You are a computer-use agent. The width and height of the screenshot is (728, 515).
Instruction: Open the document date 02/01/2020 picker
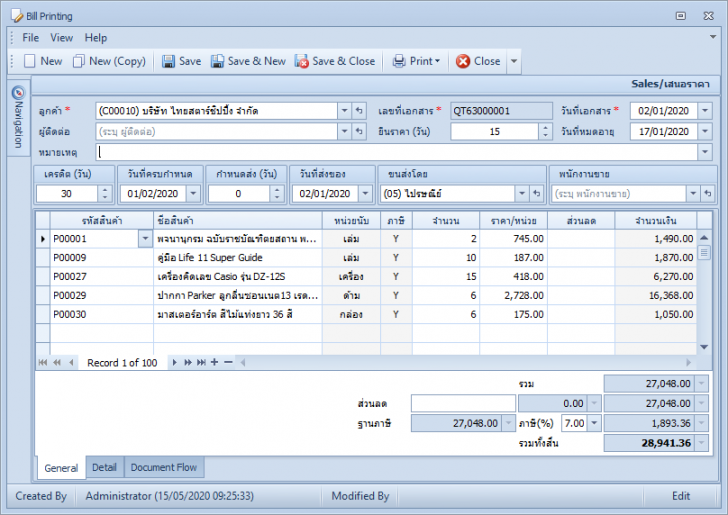point(705,111)
